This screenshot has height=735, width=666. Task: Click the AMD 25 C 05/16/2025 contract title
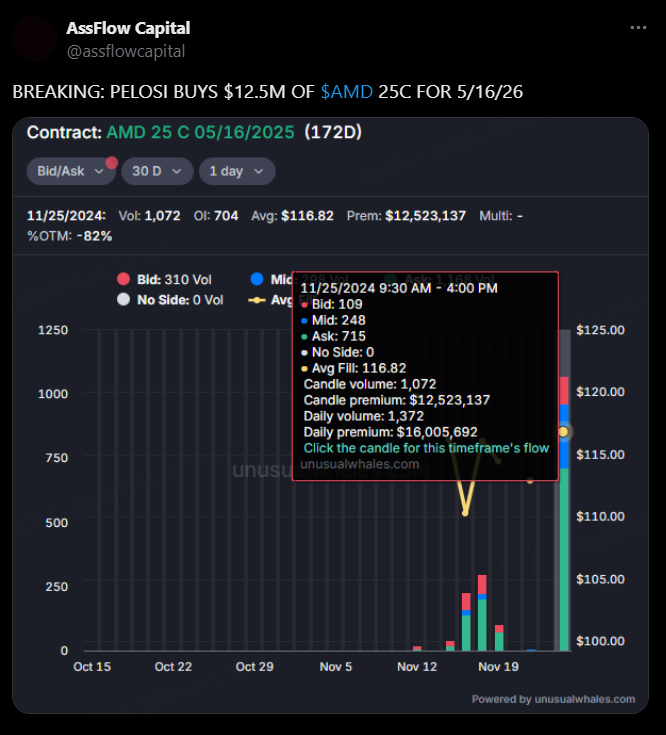click(x=200, y=132)
